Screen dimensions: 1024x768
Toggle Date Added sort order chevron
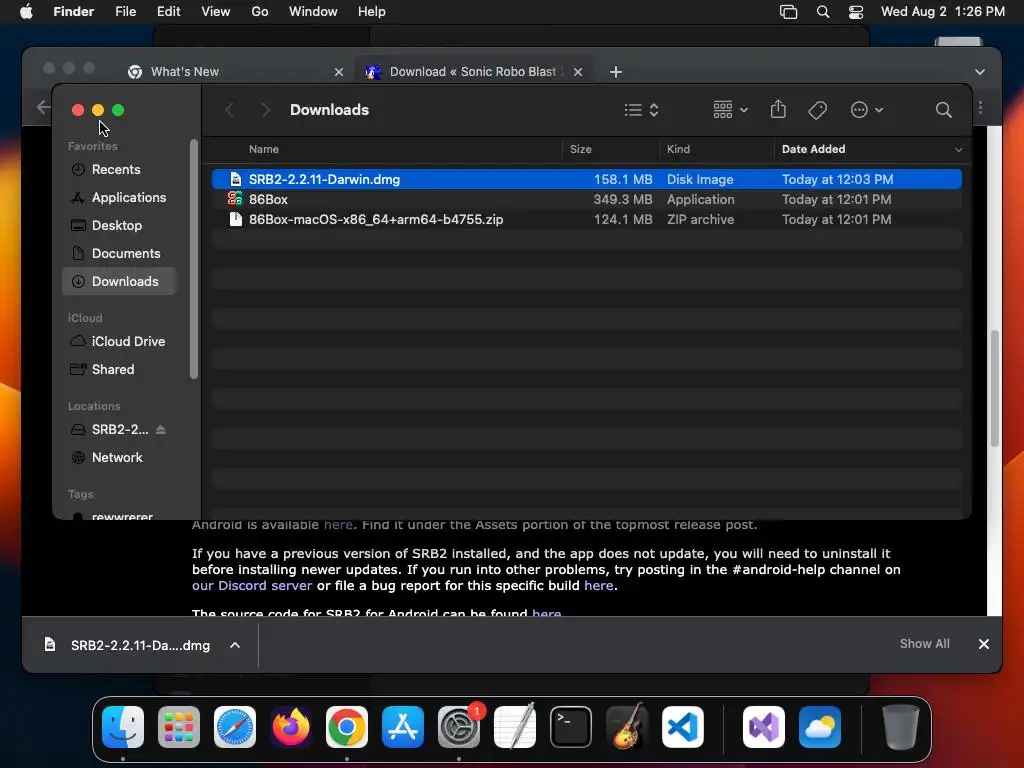click(958, 150)
